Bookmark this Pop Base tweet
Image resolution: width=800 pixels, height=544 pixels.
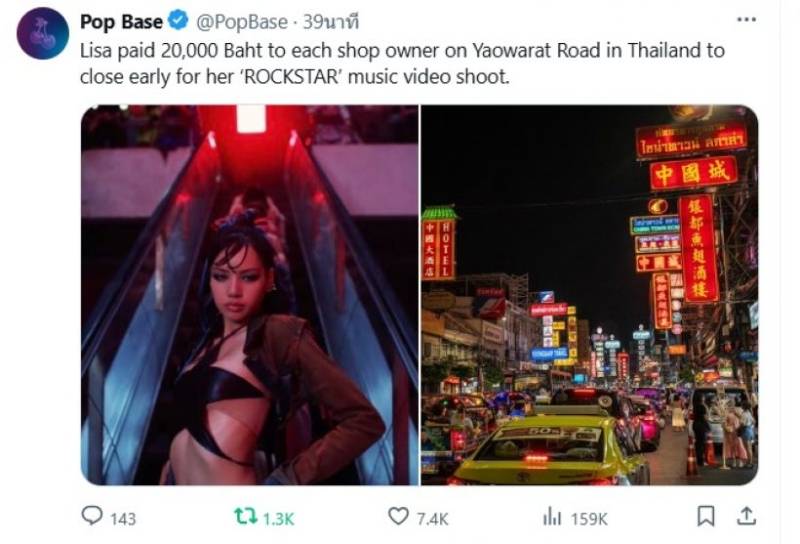pos(706,516)
